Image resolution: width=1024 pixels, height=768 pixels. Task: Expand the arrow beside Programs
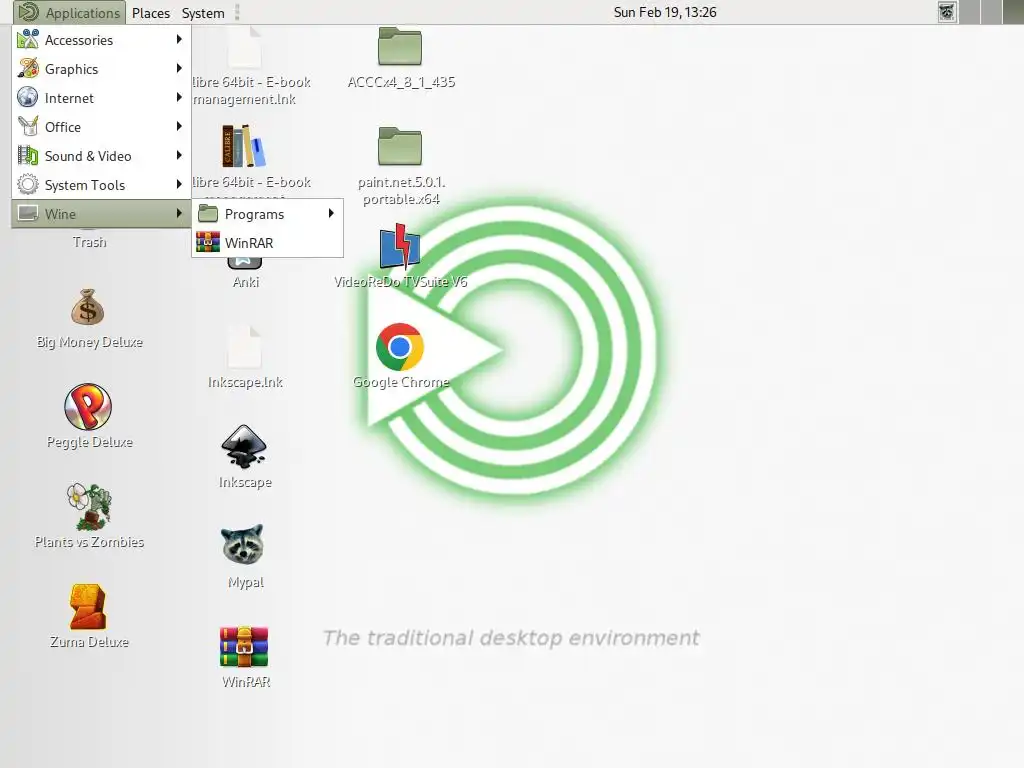(x=331, y=213)
